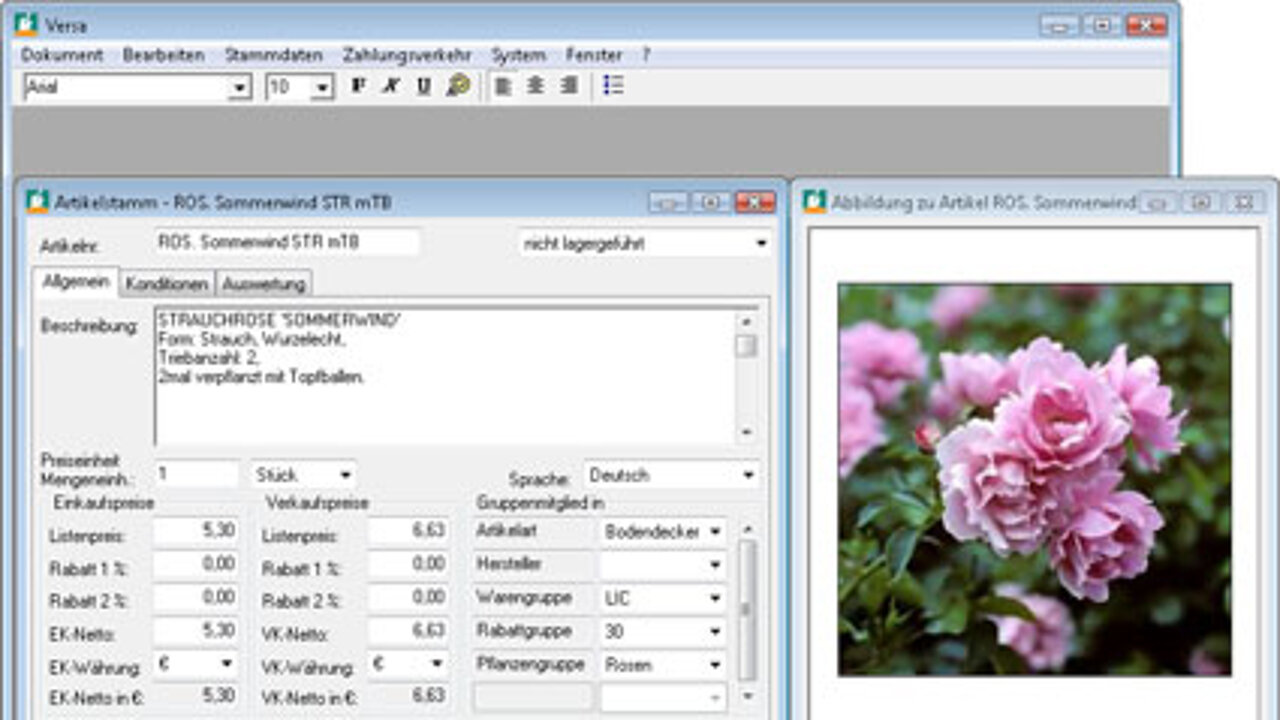Toggle italic formatting in the toolbar
The image size is (1280, 720).
tap(391, 86)
